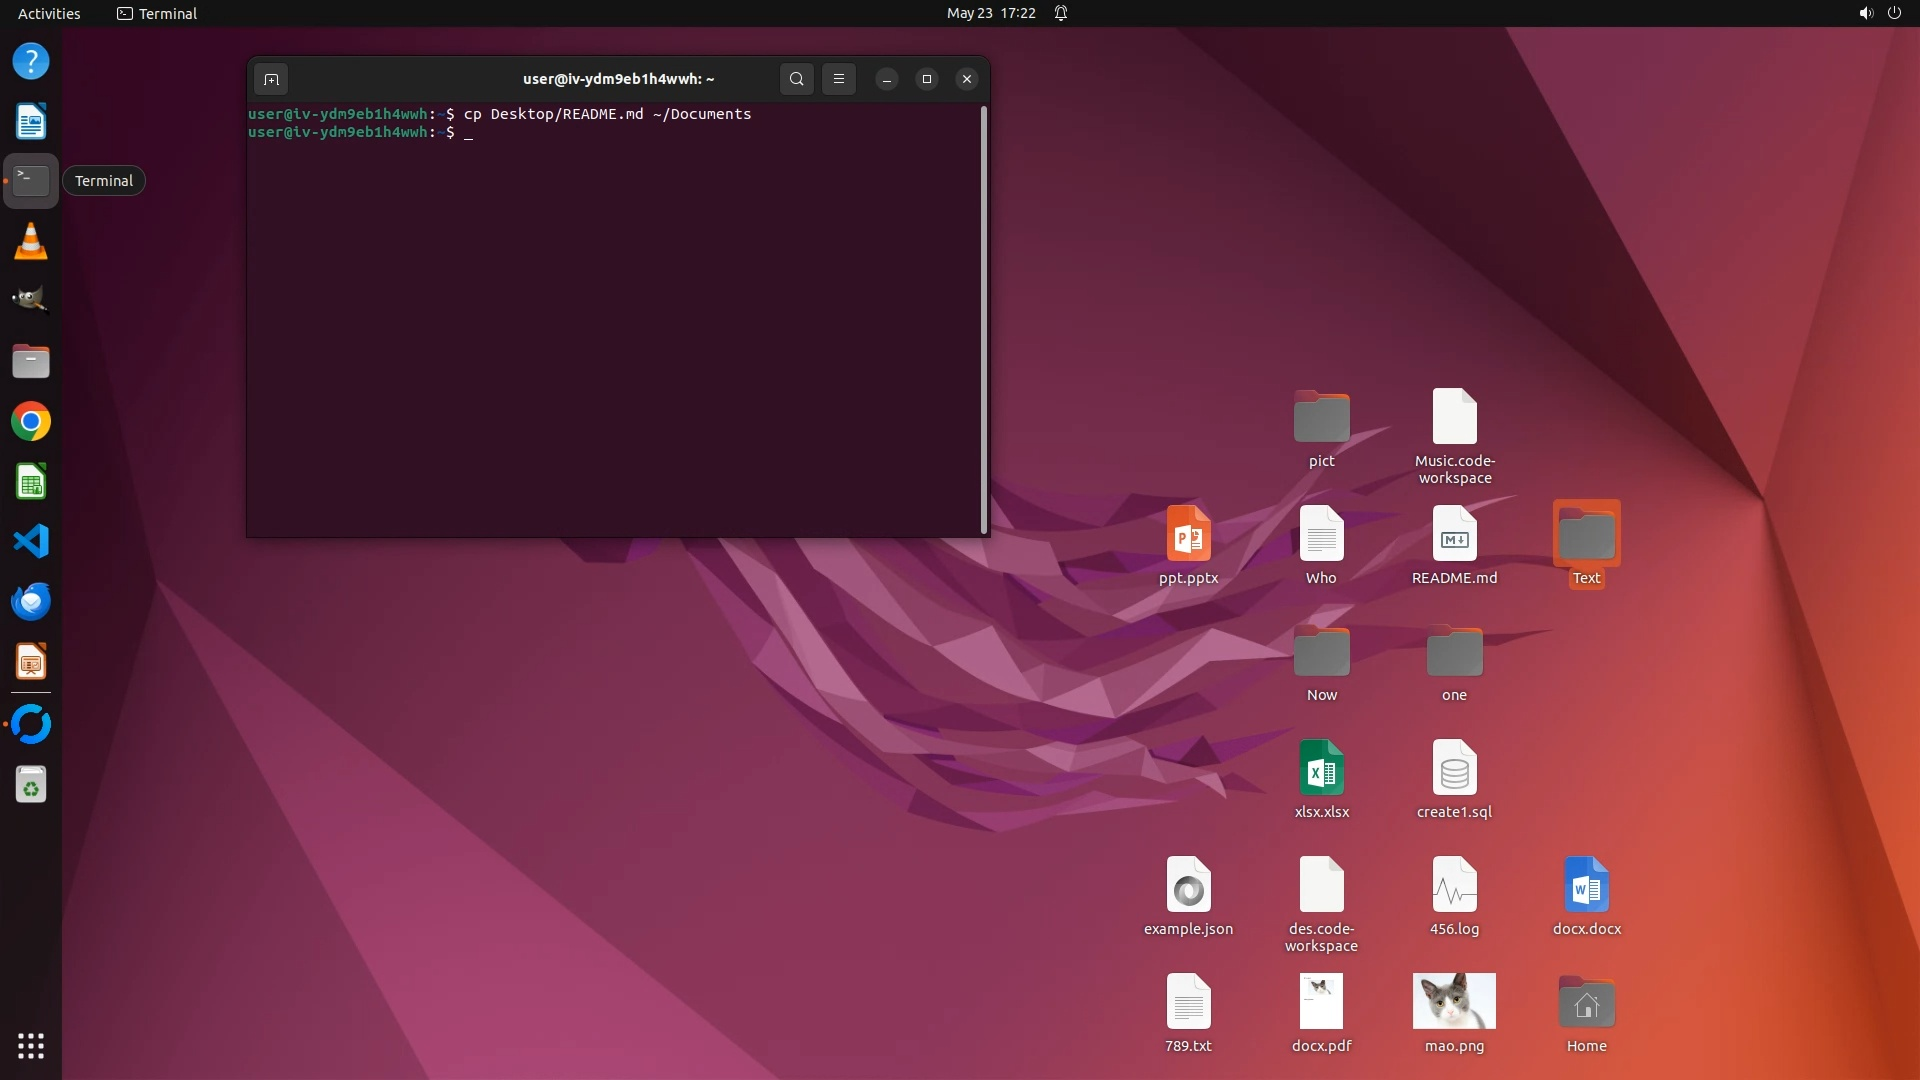Open the Terminal app menu in top bar
This screenshot has width=1920, height=1080.
click(157, 13)
